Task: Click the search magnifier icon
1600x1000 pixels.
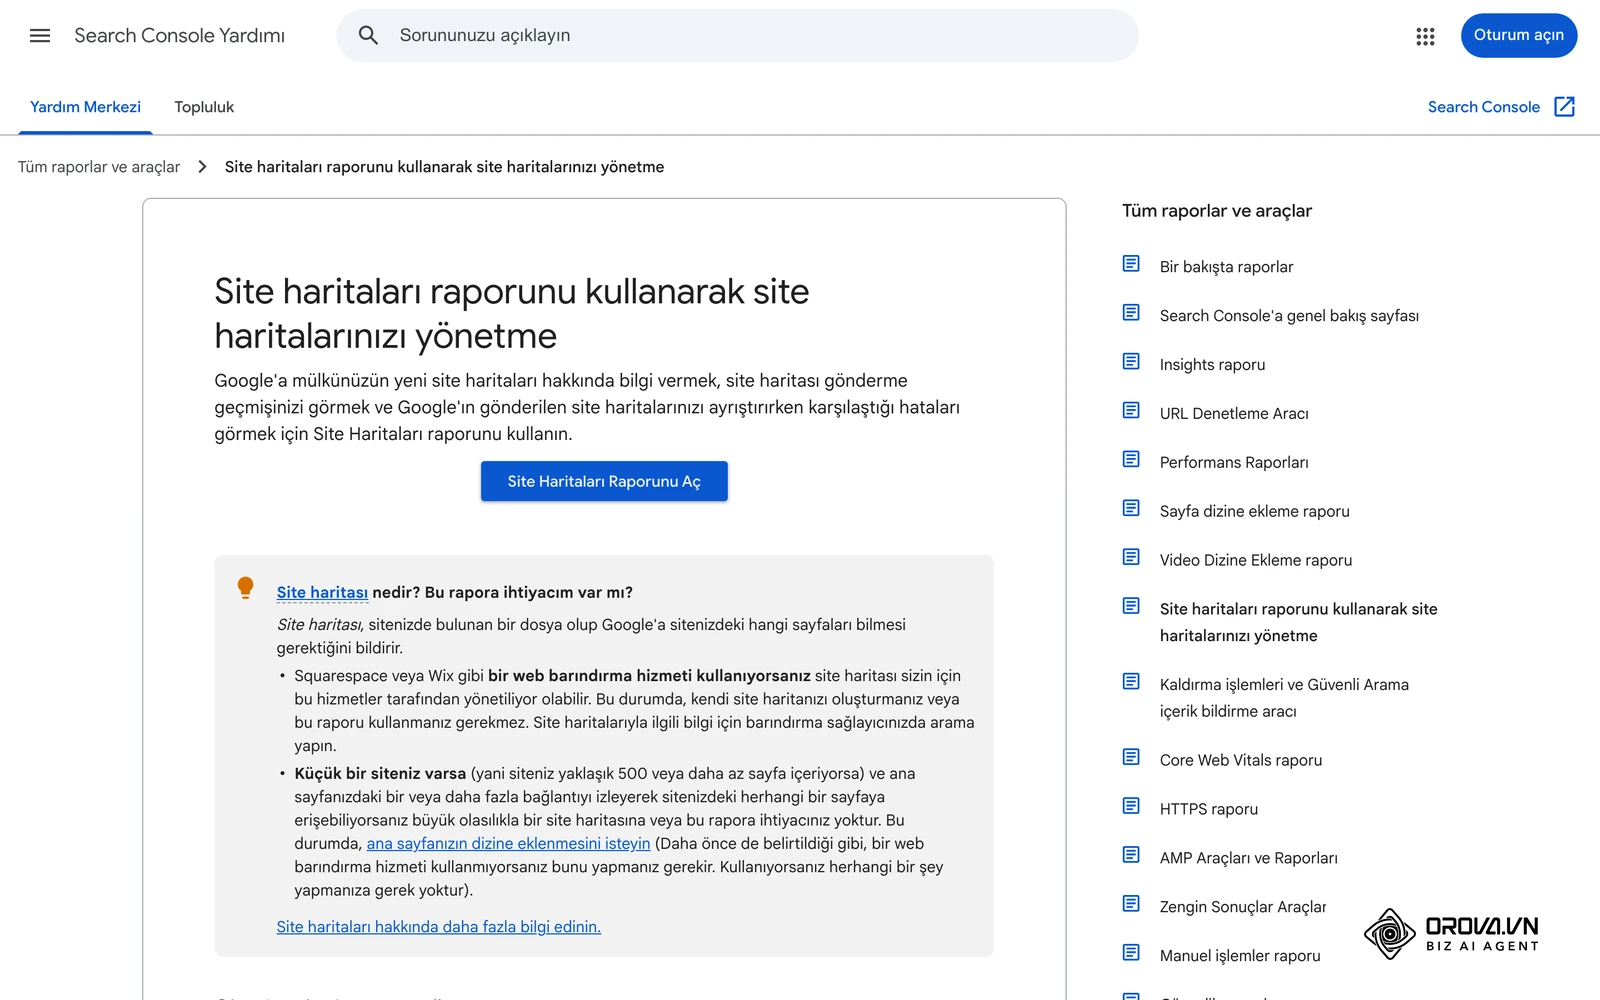Action: point(368,36)
